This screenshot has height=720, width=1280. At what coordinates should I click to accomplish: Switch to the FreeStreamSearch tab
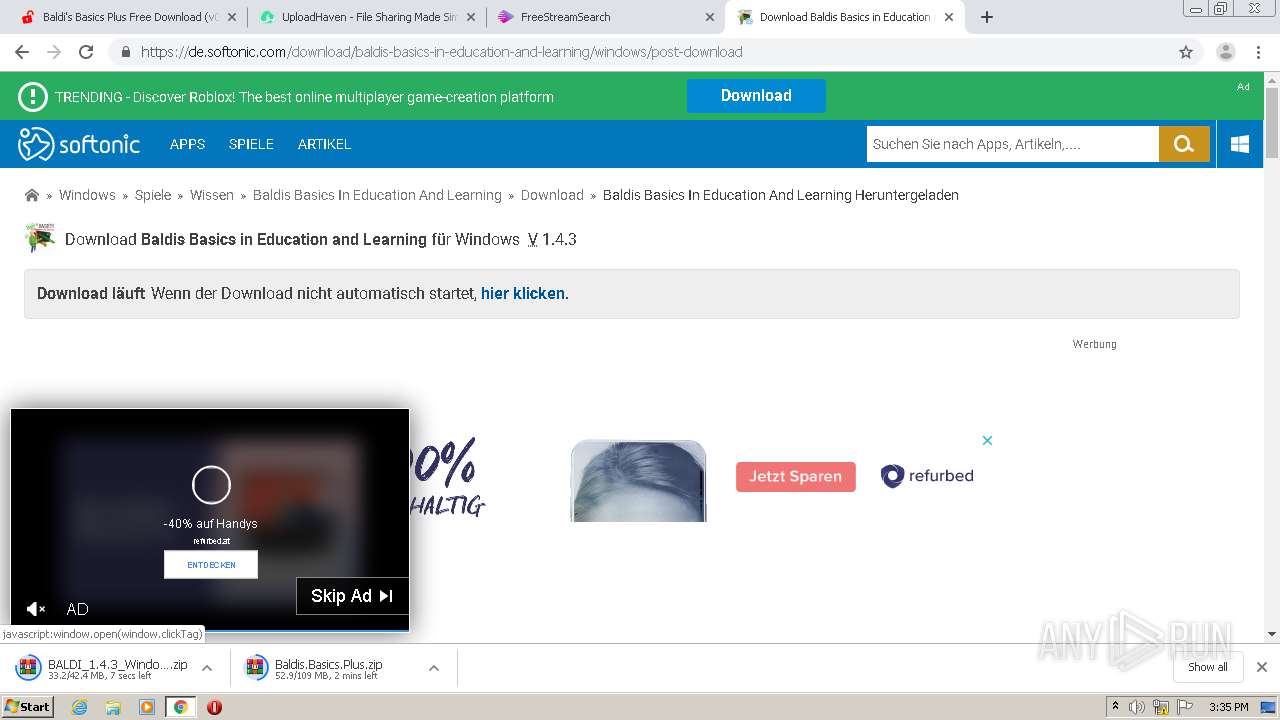tap(607, 17)
